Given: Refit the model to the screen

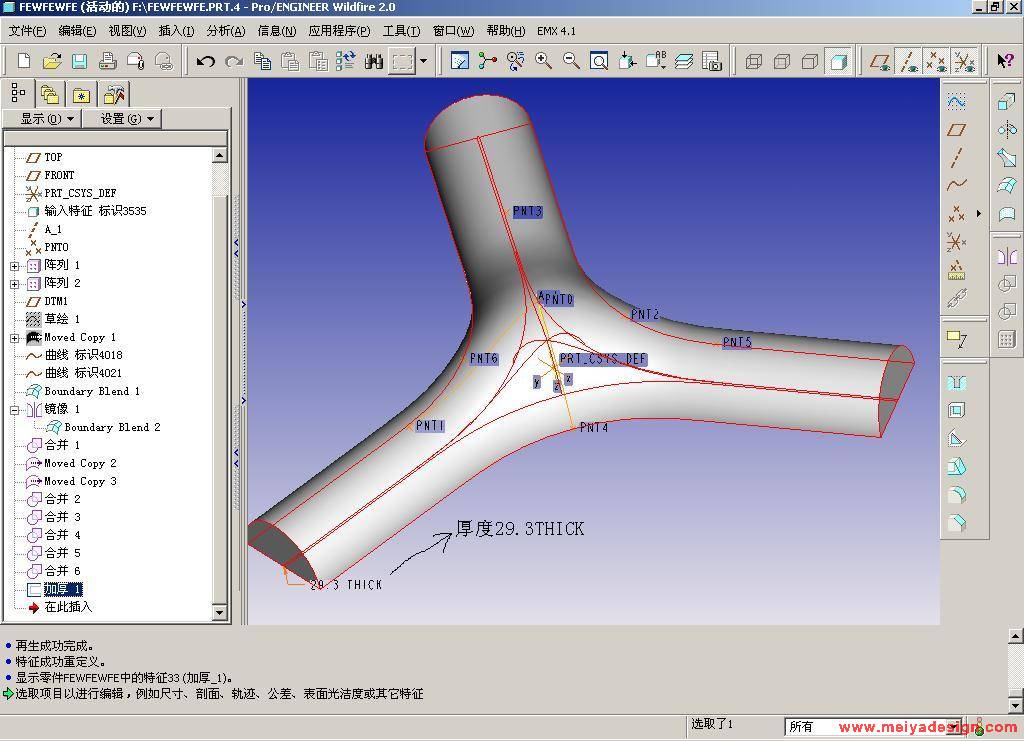Looking at the screenshot, I should (599, 61).
